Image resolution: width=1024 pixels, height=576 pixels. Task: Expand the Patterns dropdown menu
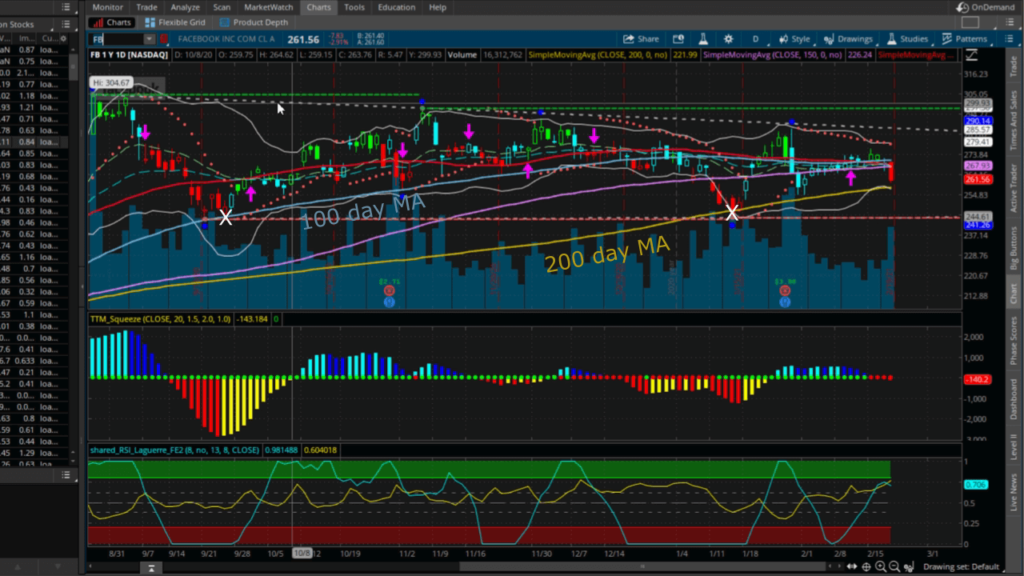tap(965, 39)
